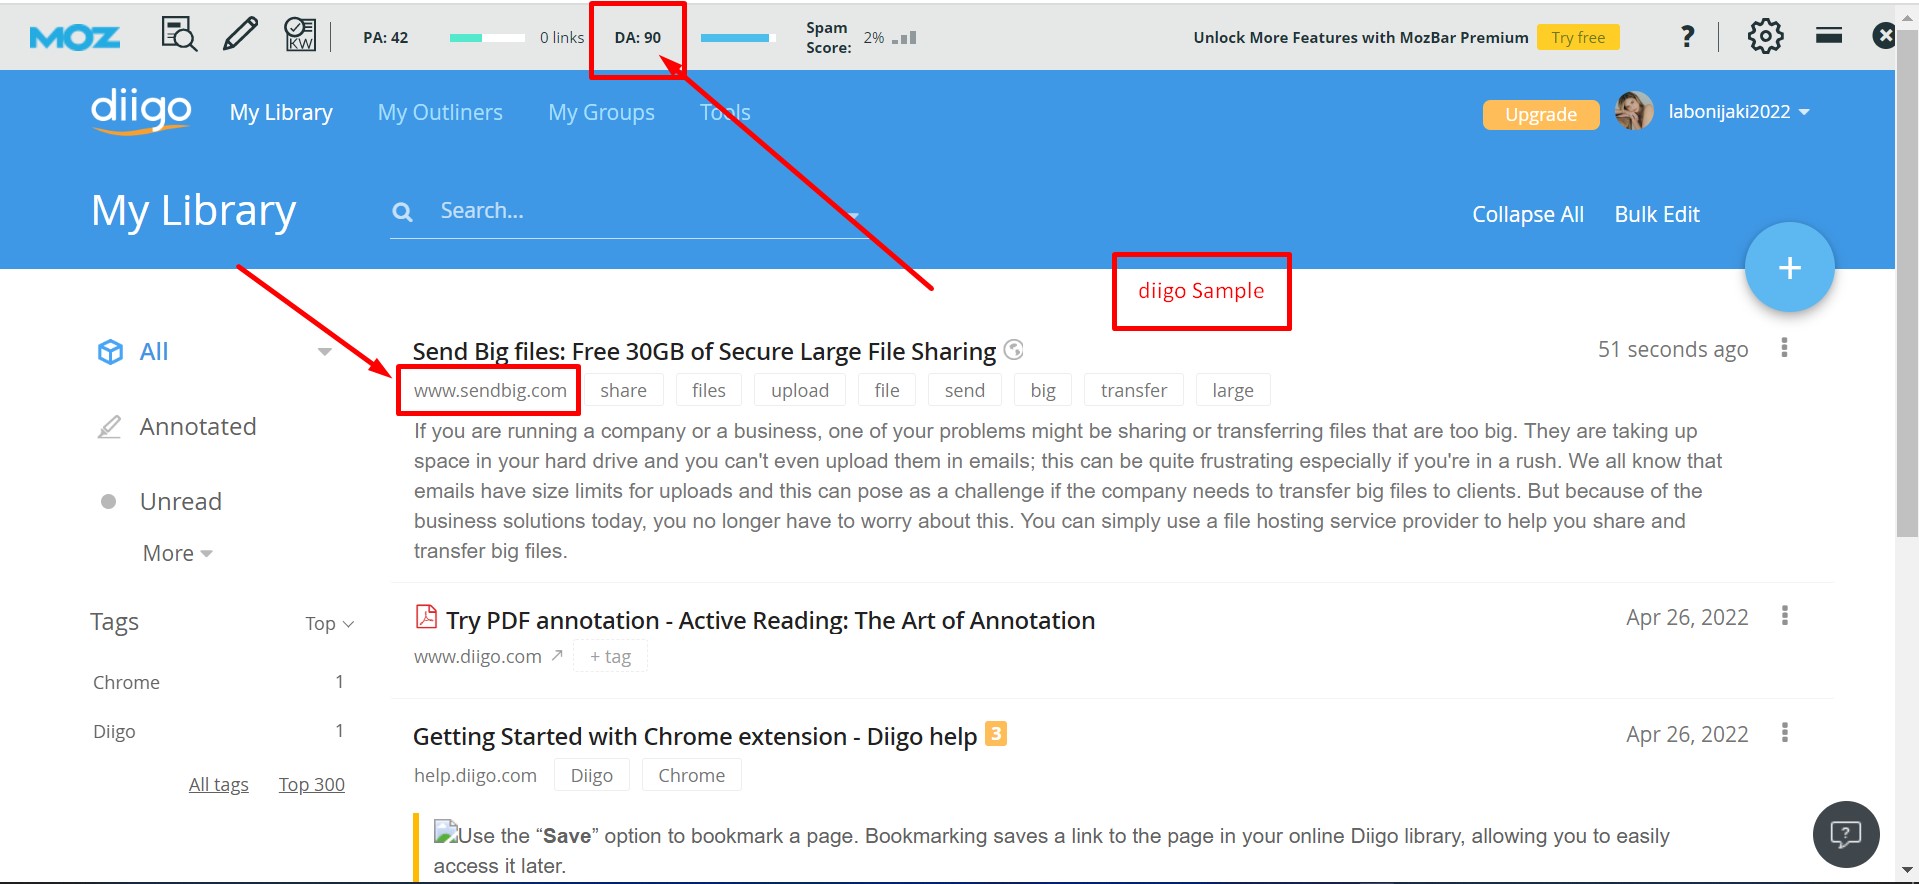This screenshot has height=884, width=1919.
Task: Click the orange 3 annotations badge
Action: coord(996,734)
